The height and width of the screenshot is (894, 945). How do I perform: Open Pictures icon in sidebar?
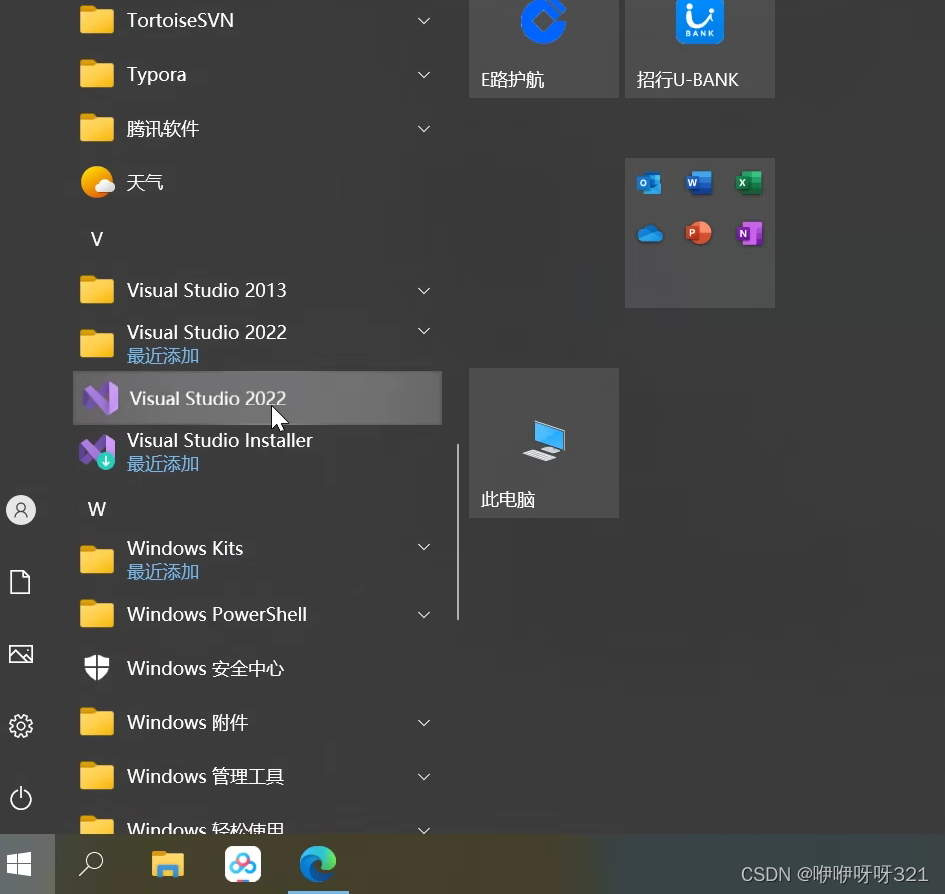pyautogui.click(x=21, y=654)
